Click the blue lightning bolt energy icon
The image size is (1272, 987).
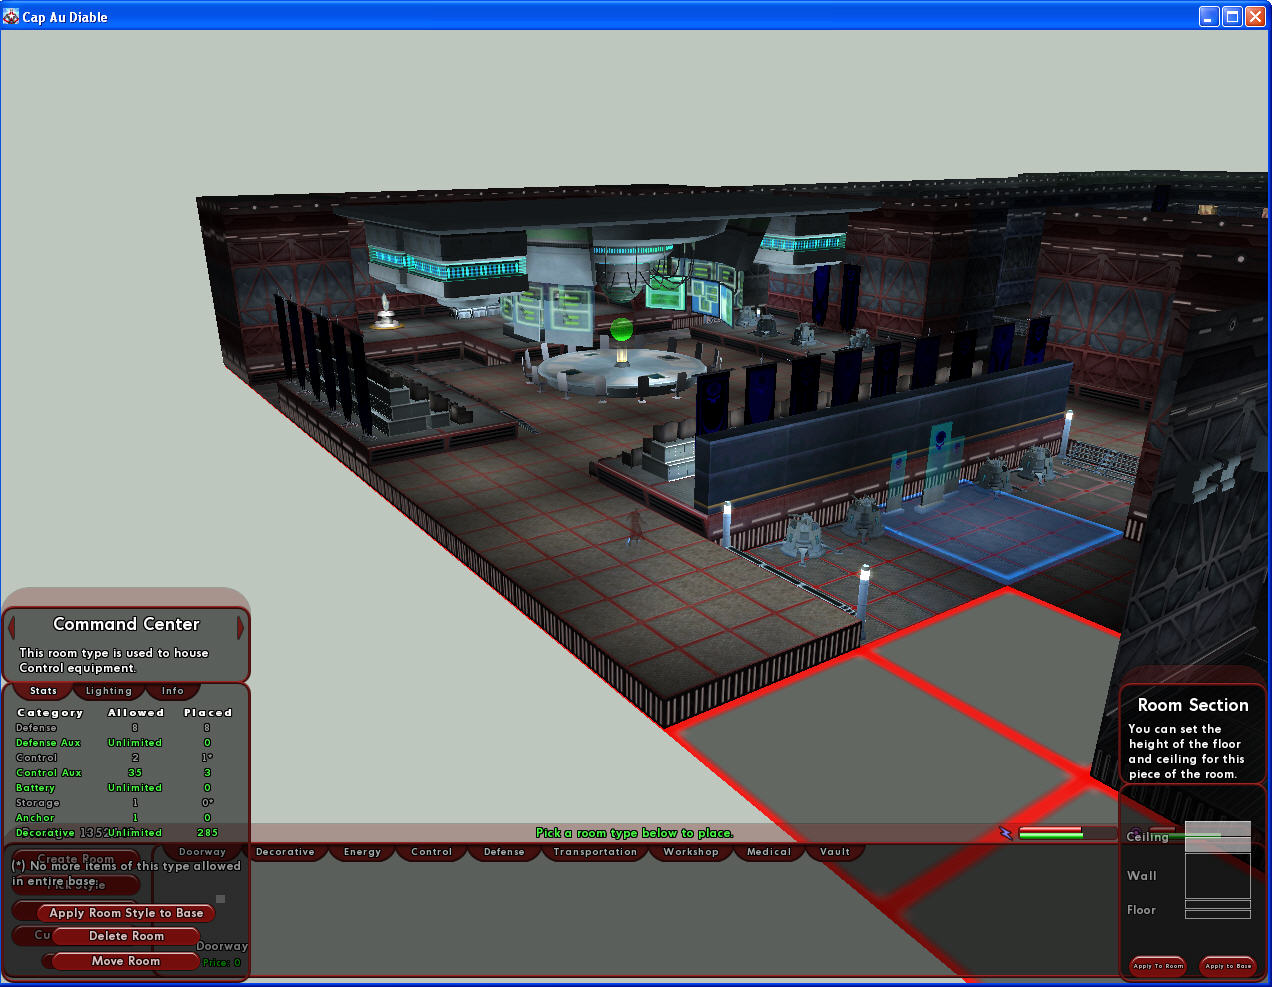pos(1006,833)
